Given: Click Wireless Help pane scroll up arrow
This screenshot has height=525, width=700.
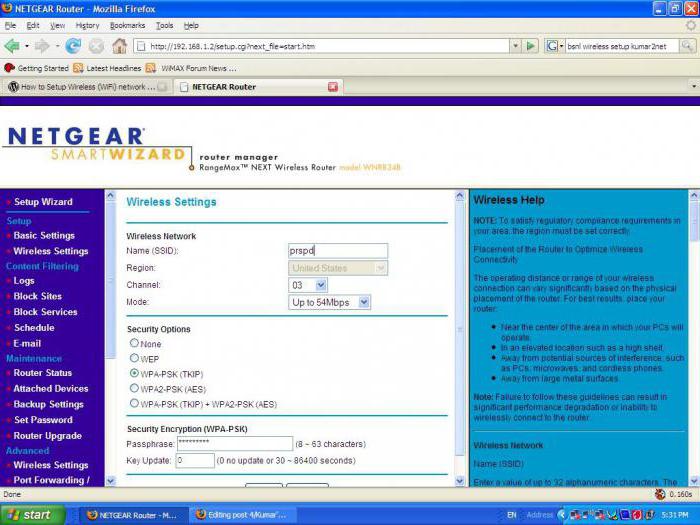Looking at the screenshot, I should pyautogui.click(x=694, y=195).
